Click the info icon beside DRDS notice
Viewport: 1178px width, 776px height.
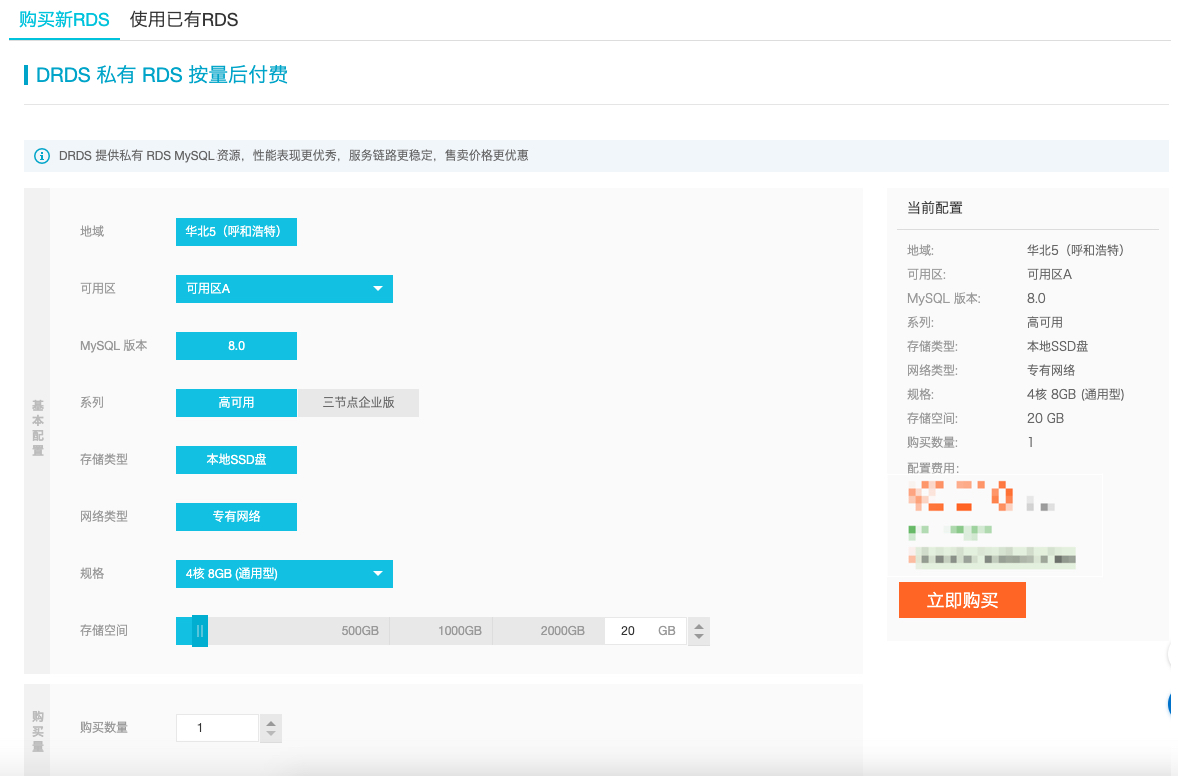[42, 156]
